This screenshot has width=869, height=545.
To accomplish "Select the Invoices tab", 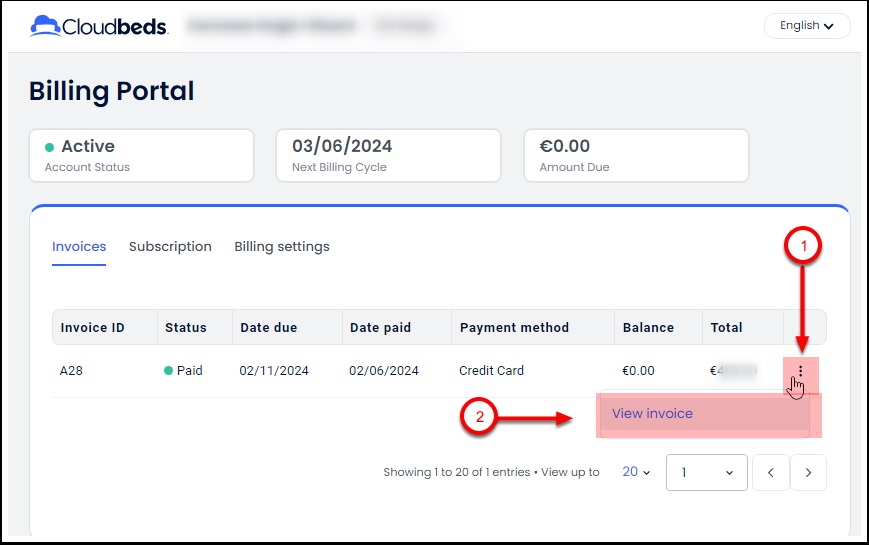I will [79, 247].
